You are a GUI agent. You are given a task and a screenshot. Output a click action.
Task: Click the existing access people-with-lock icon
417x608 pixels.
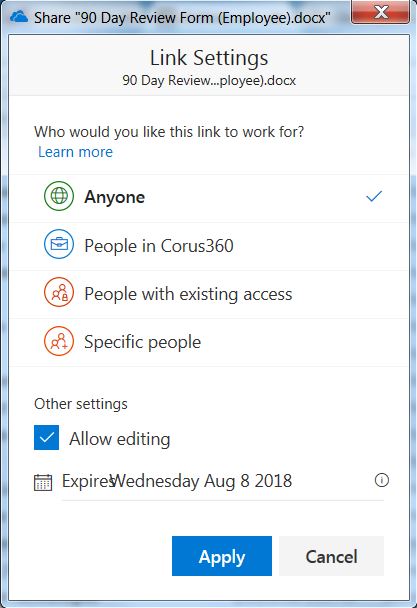(x=59, y=292)
